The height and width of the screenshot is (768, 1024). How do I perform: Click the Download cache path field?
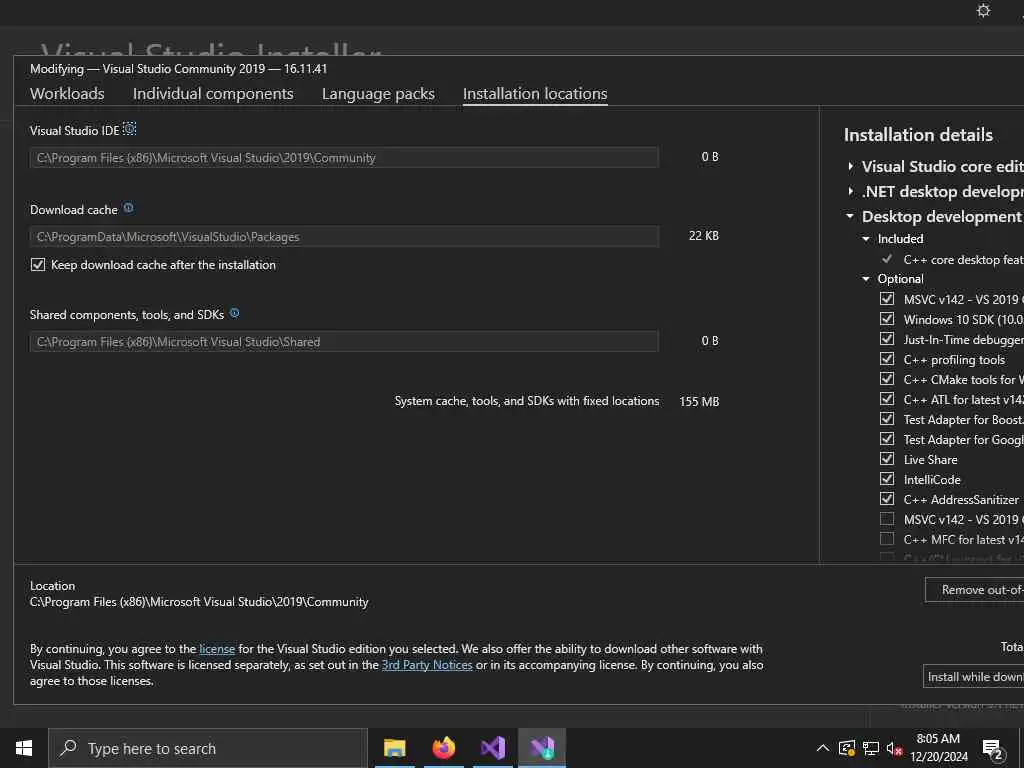pyautogui.click(x=344, y=236)
